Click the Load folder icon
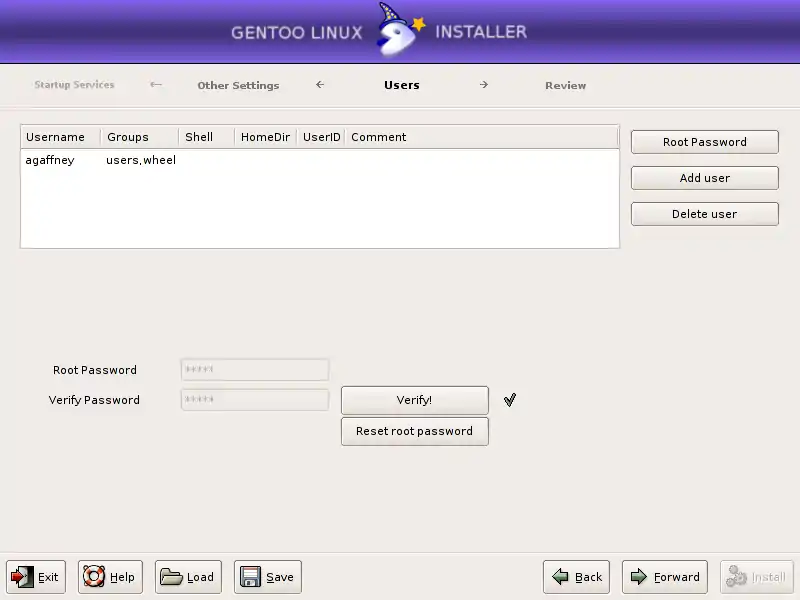 (171, 577)
